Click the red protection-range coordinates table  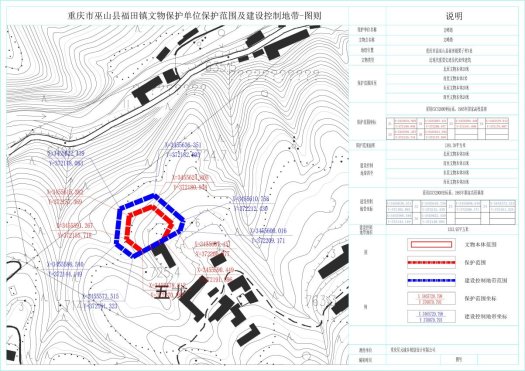[x=448, y=129]
